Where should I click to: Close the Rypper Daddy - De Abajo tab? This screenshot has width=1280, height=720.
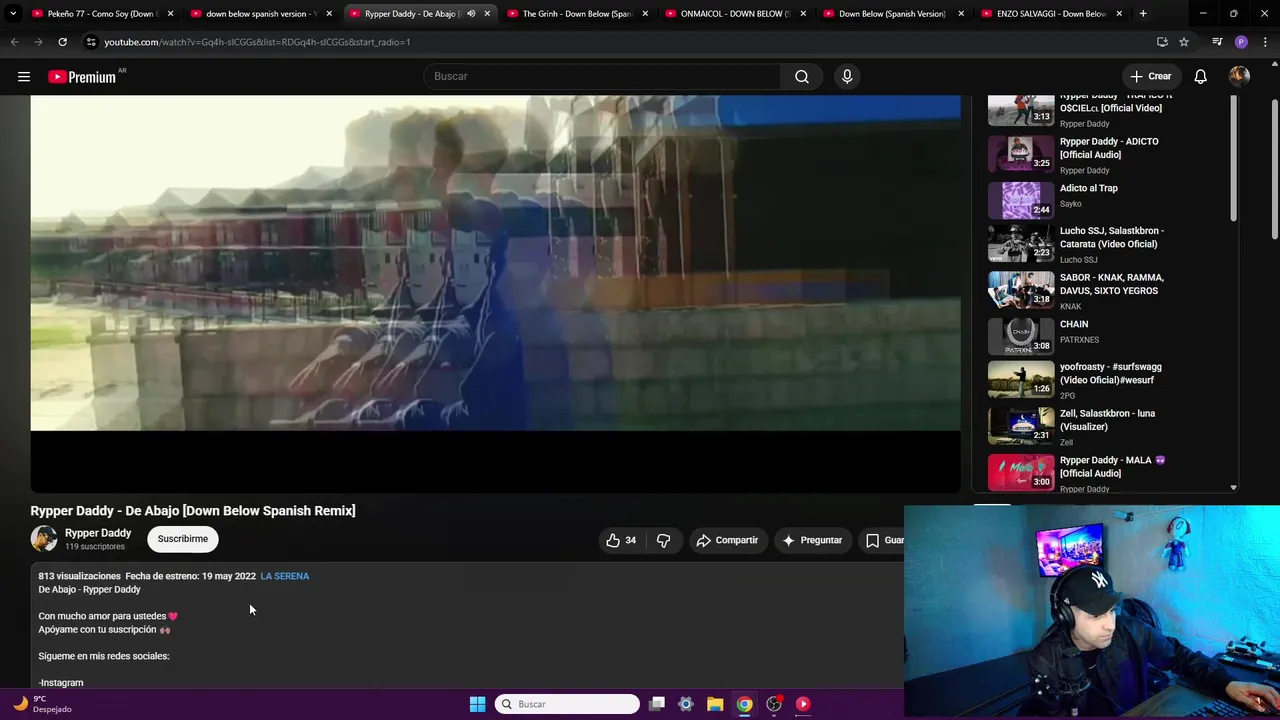click(487, 14)
